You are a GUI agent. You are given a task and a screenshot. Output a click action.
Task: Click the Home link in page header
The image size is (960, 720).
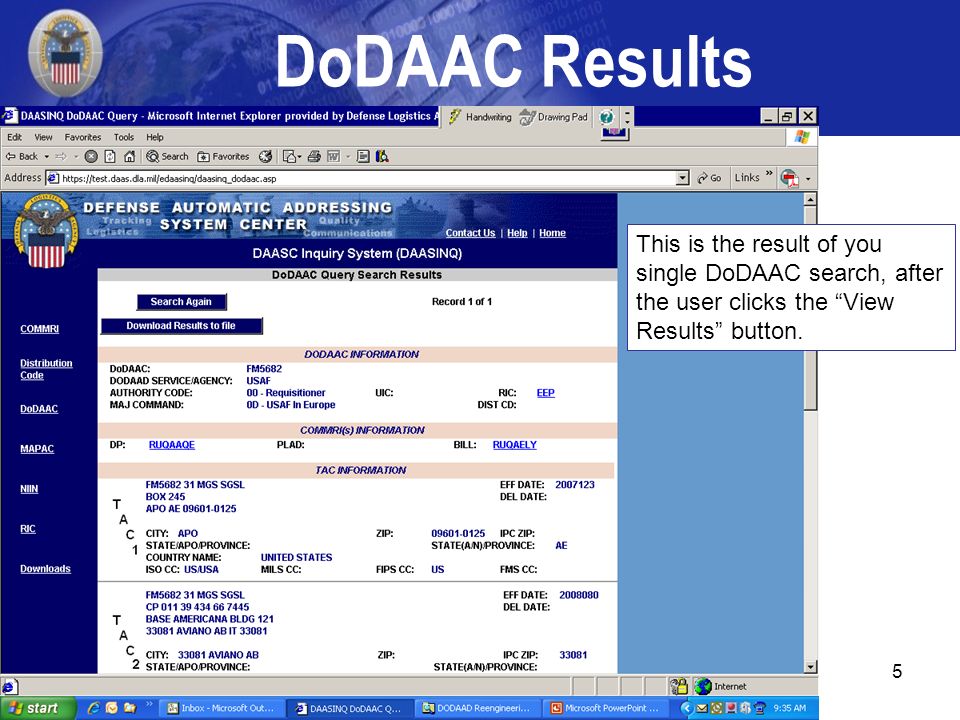tap(552, 233)
